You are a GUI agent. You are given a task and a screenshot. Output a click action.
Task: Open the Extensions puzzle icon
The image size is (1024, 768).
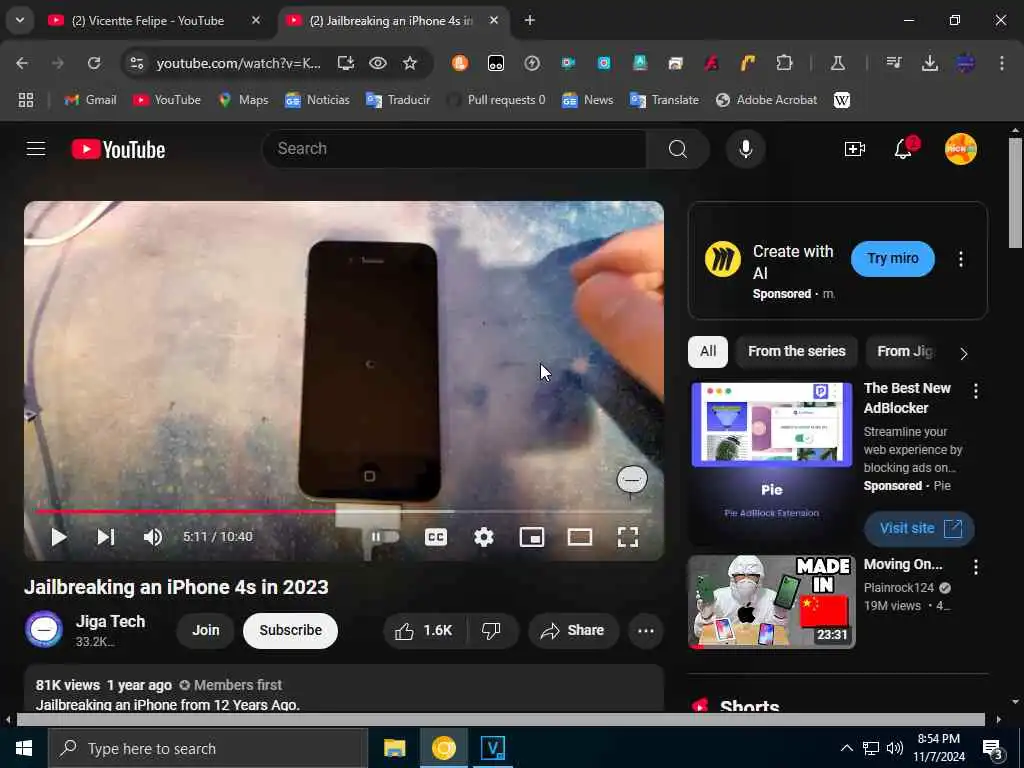784,63
